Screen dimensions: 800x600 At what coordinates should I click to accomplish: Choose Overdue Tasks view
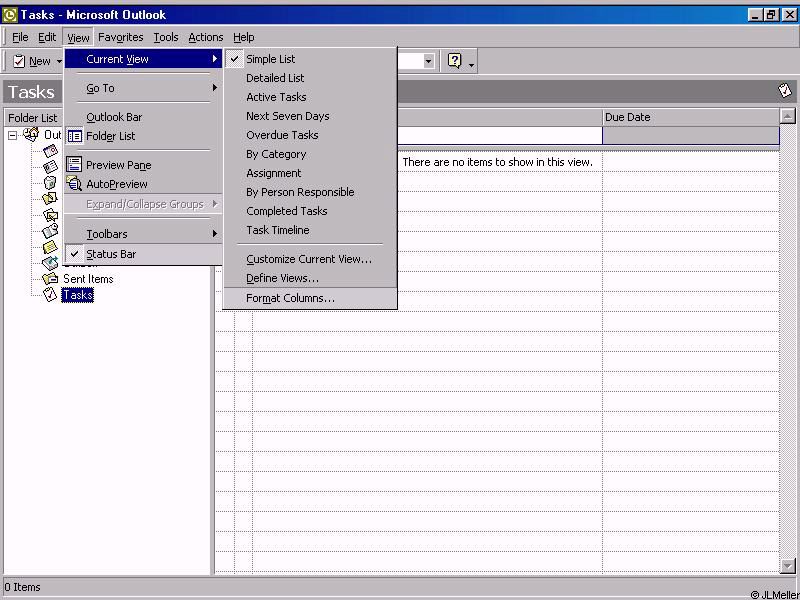point(282,135)
